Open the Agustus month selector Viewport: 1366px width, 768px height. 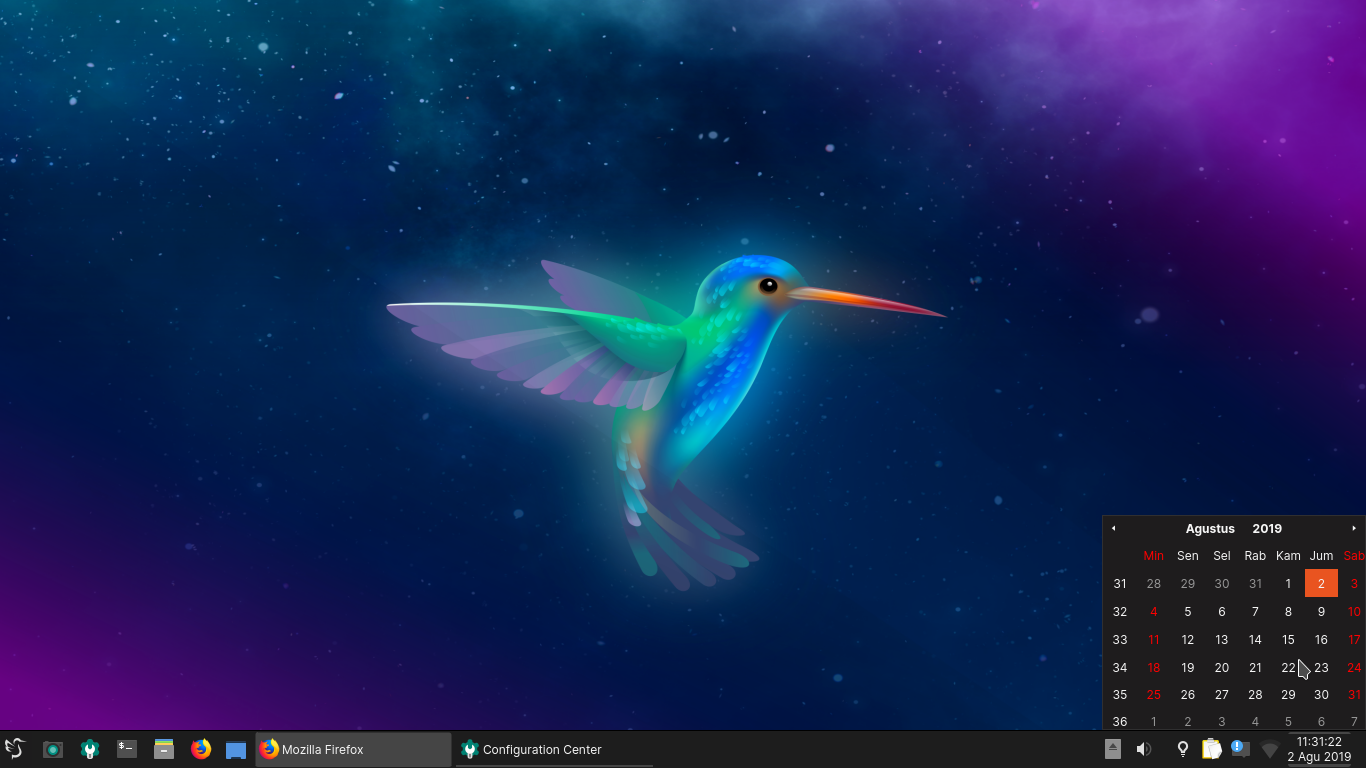(1210, 528)
